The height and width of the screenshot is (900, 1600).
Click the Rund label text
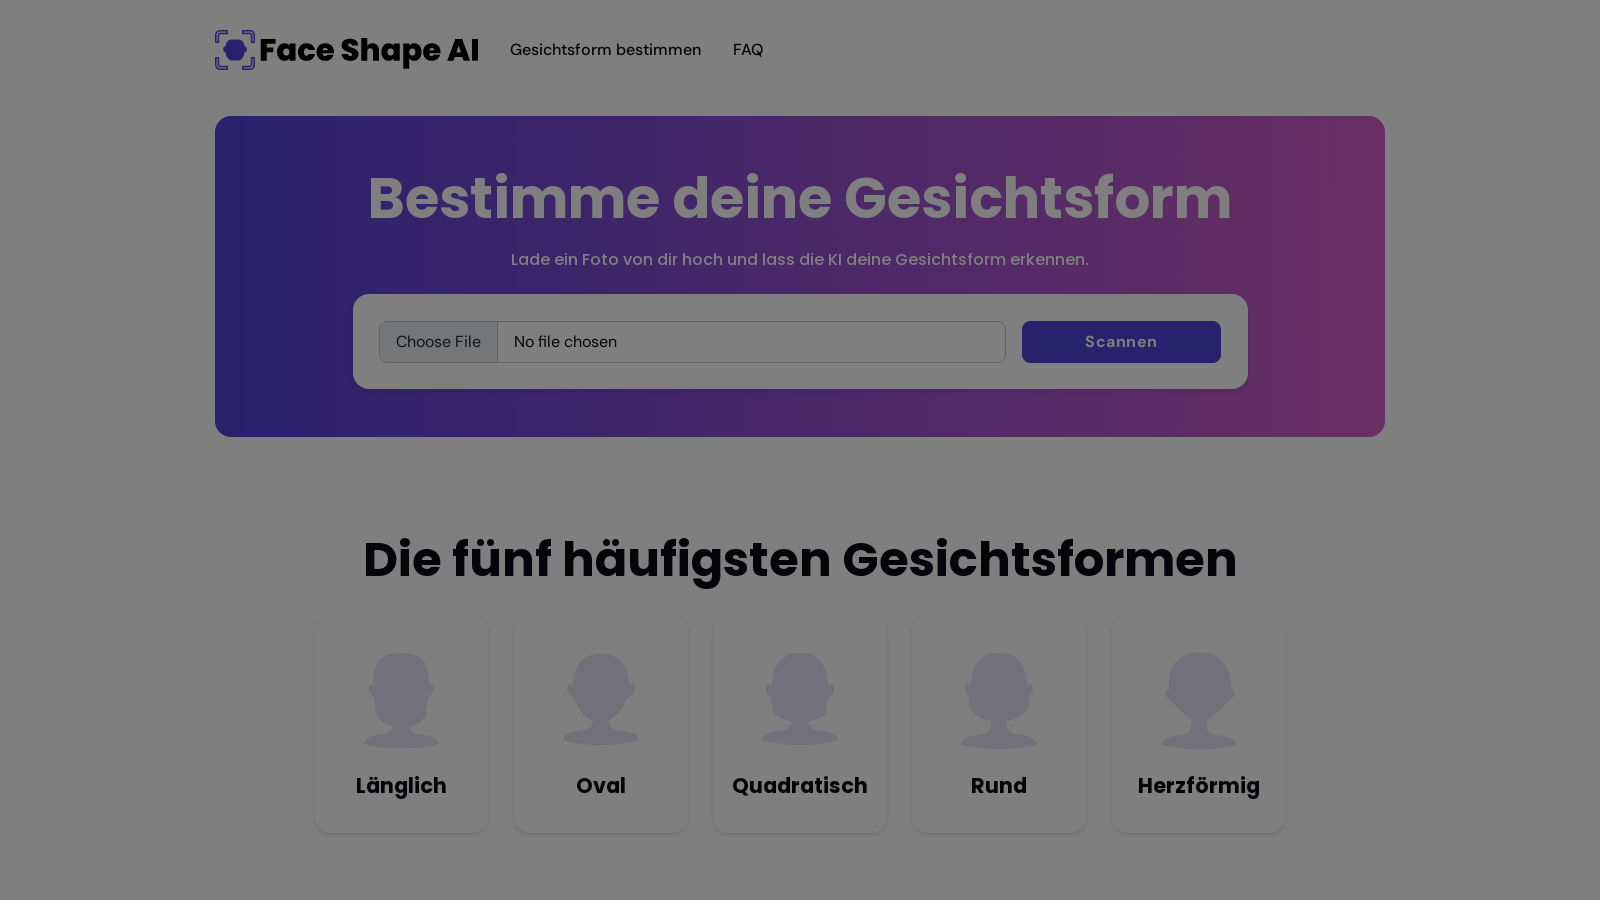click(999, 786)
